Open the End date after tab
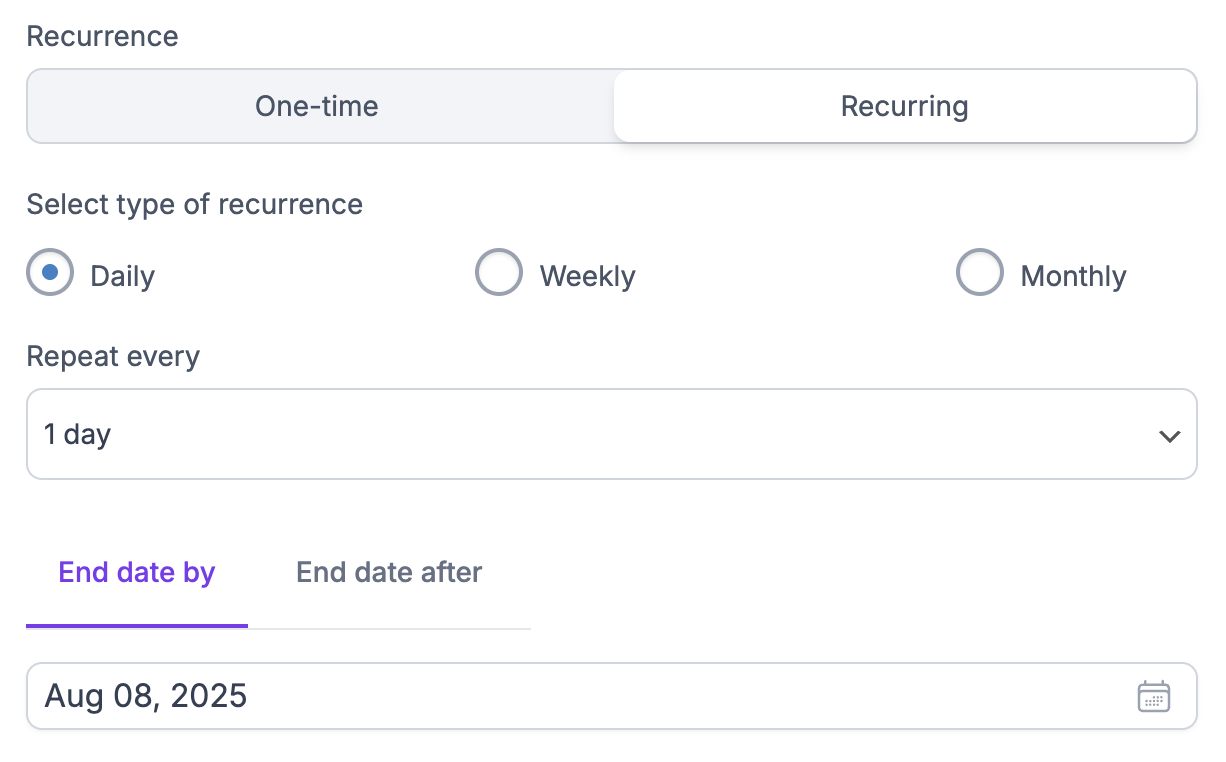1226x762 pixels. (x=389, y=572)
